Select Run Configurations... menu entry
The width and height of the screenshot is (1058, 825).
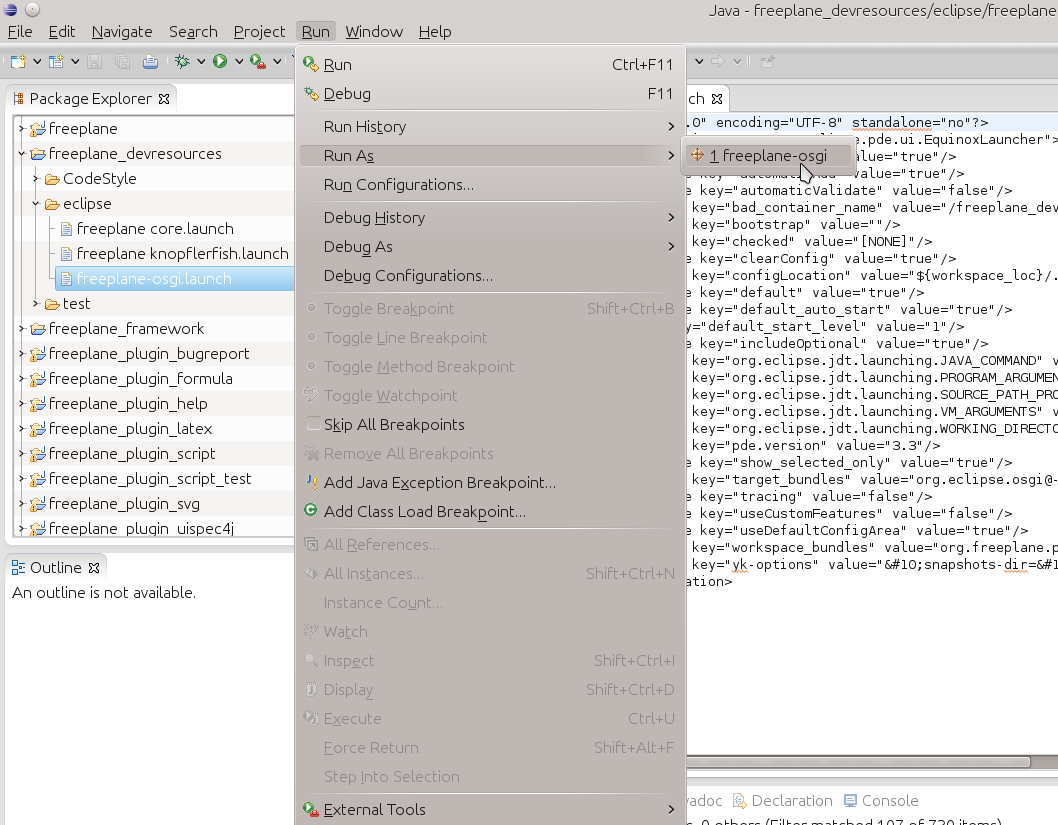(398, 185)
